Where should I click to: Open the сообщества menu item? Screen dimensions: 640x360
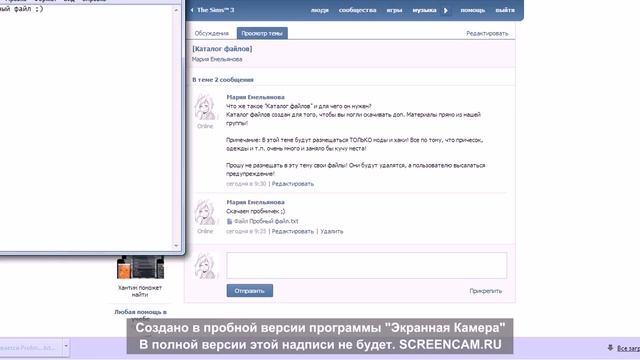click(357, 10)
